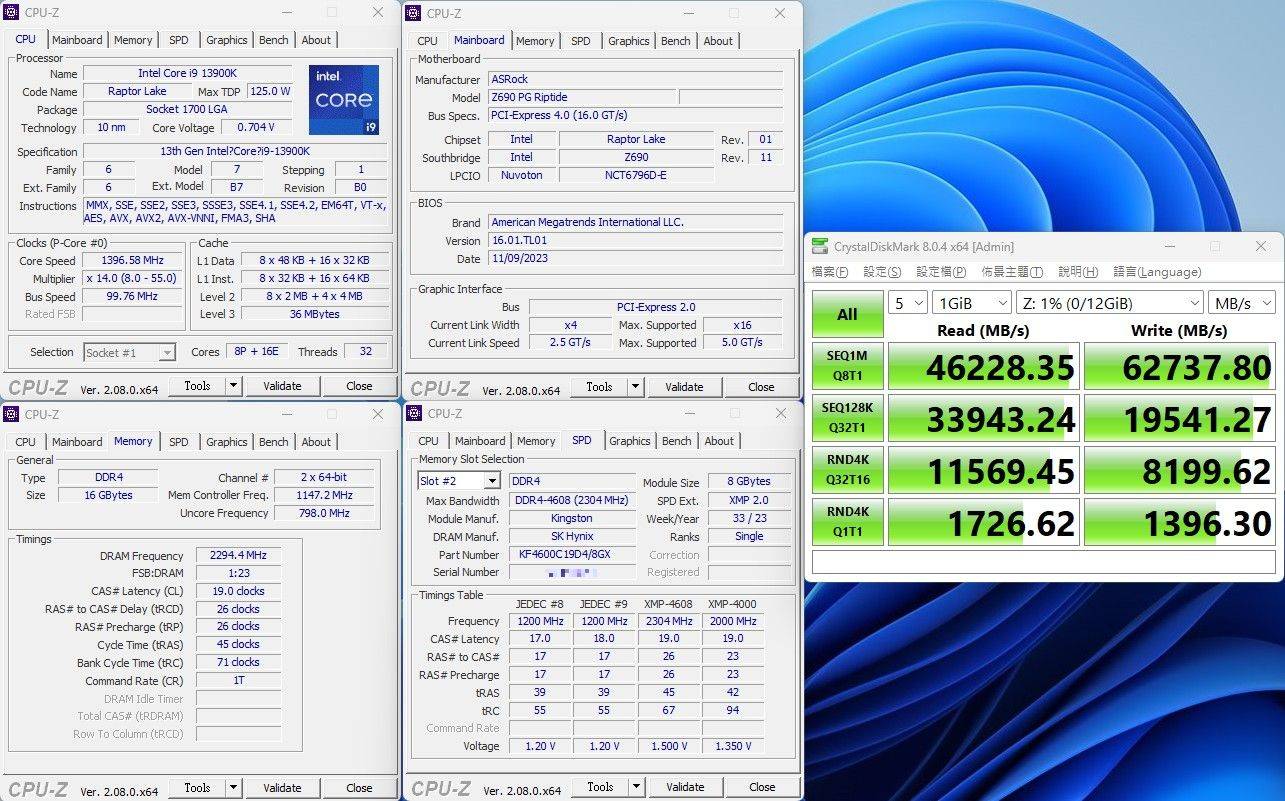Viewport: 1285px width, 801px height.
Task: Open 設定檔(P) menu in CrystalDiskMark
Action: [x=941, y=272]
